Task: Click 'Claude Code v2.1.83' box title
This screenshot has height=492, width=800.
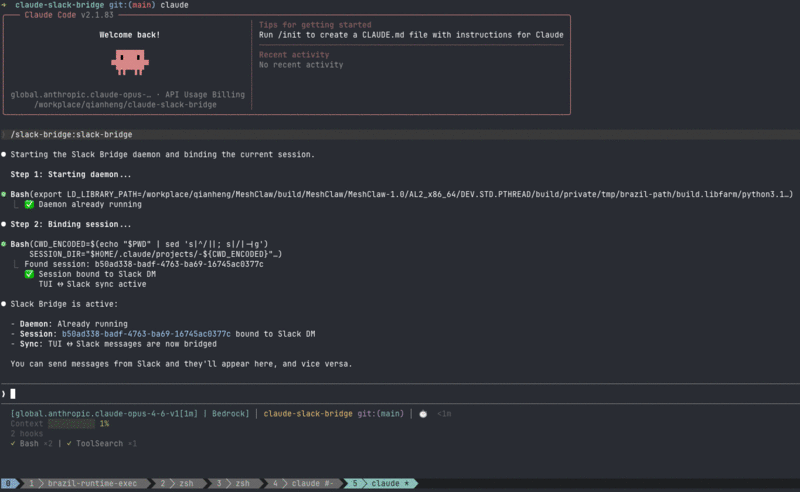Action: point(69,15)
